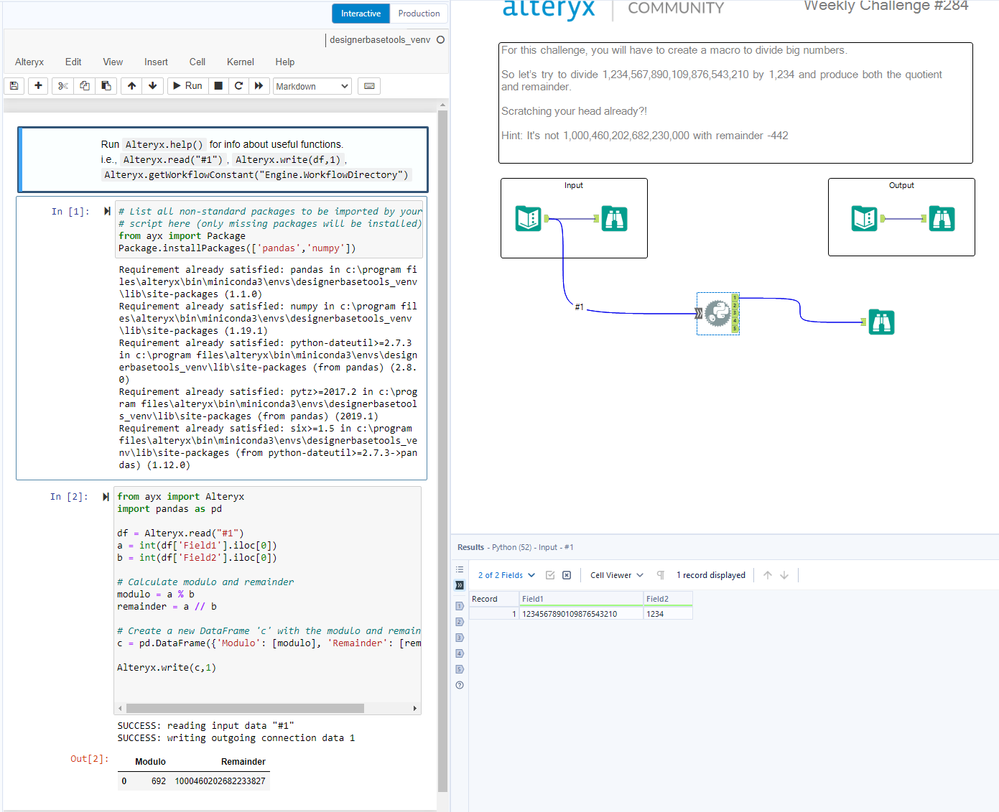Image resolution: width=999 pixels, height=812 pixels.
Task: Go to next record down arrow in results
Action: click(784, 575)
